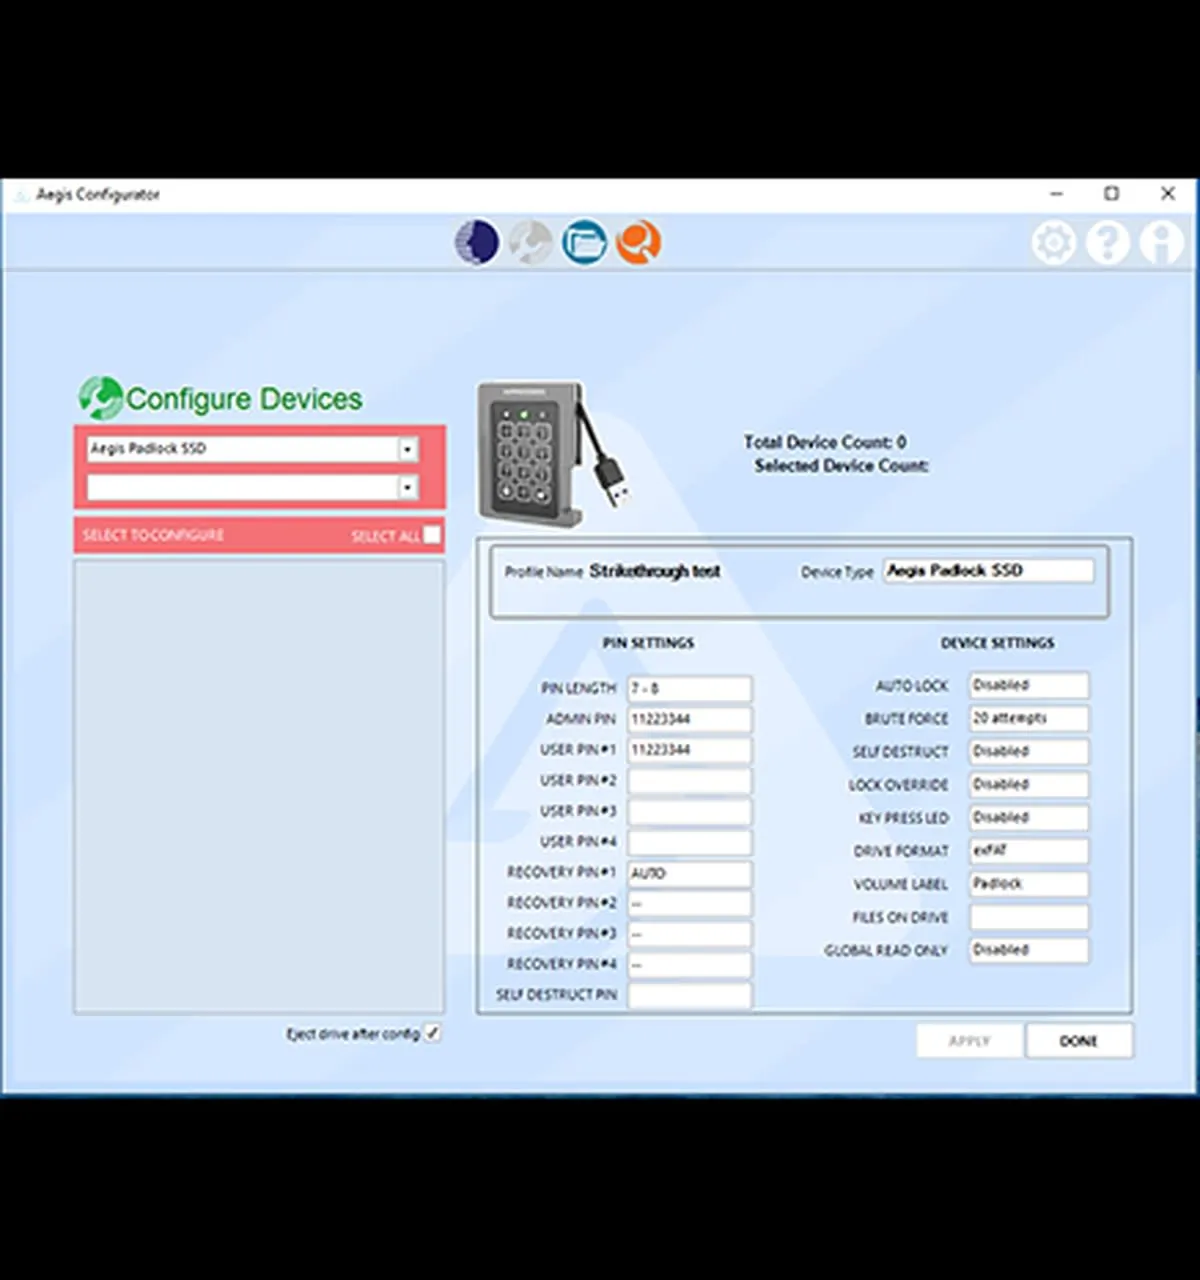Click the dark blue head icon in toolbar
This screenshot has width=1200, height=1280.
click(x=477, y=242)
